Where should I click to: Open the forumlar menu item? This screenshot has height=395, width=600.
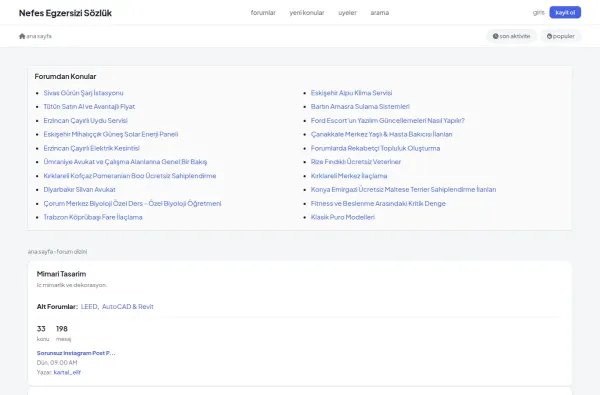(263, 13)
